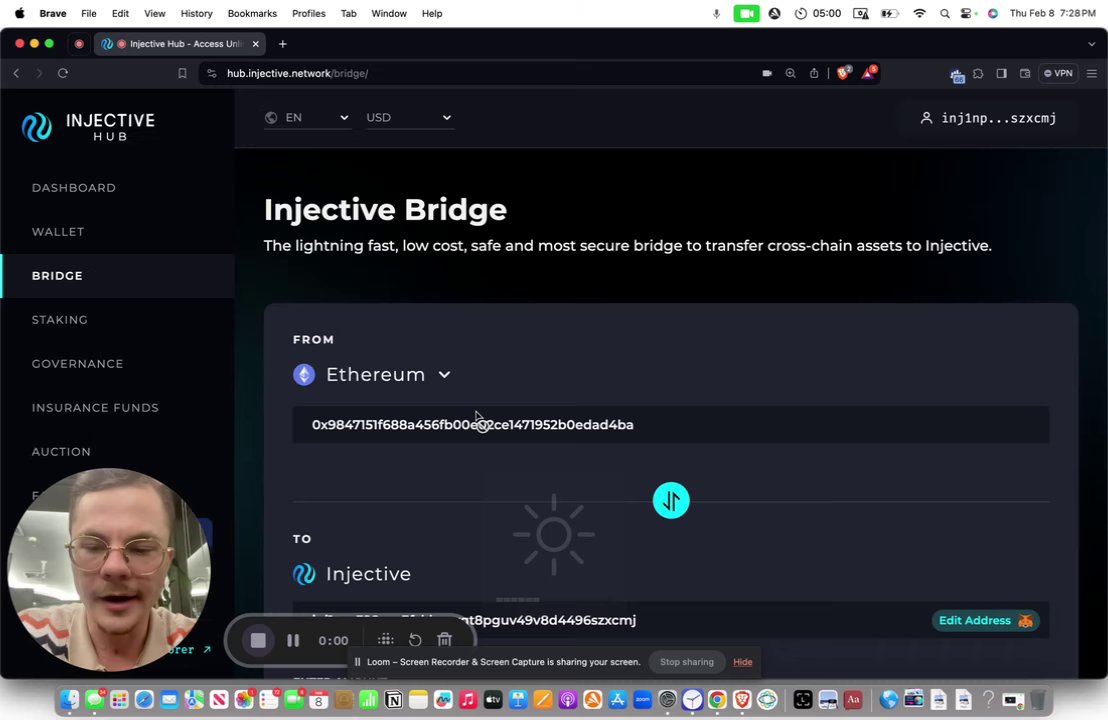Open the Bookmarks menu

(x=252, y=13)
